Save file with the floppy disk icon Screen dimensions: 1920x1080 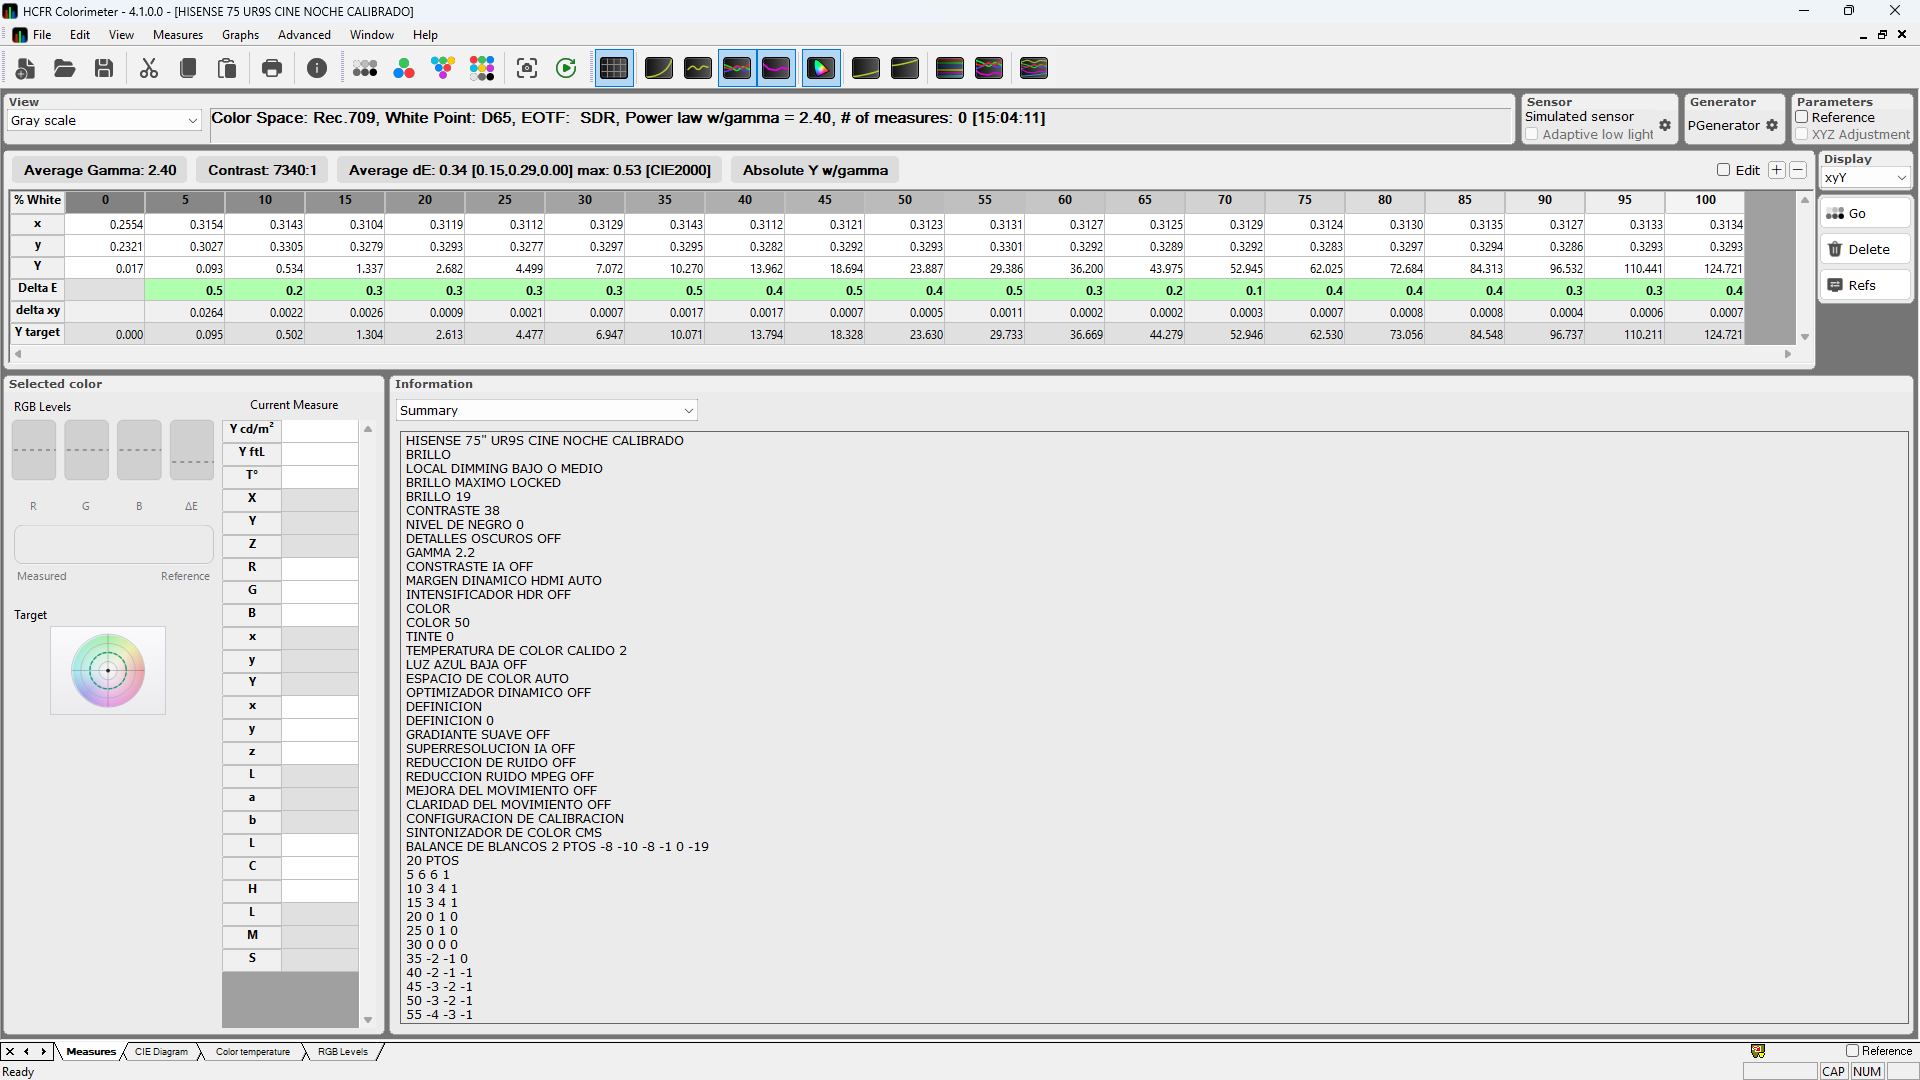[x=104, y=68]
